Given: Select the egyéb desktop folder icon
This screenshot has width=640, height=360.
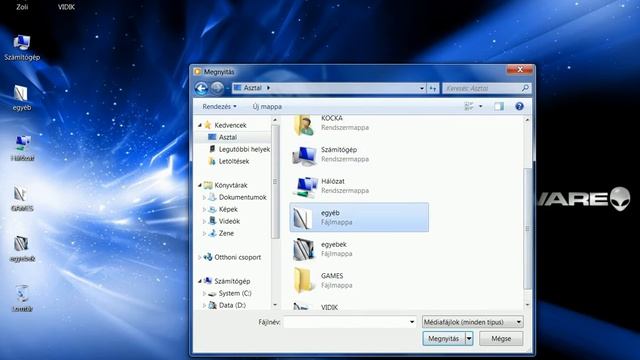Looking at the screenshot, I should click(21, 98).
